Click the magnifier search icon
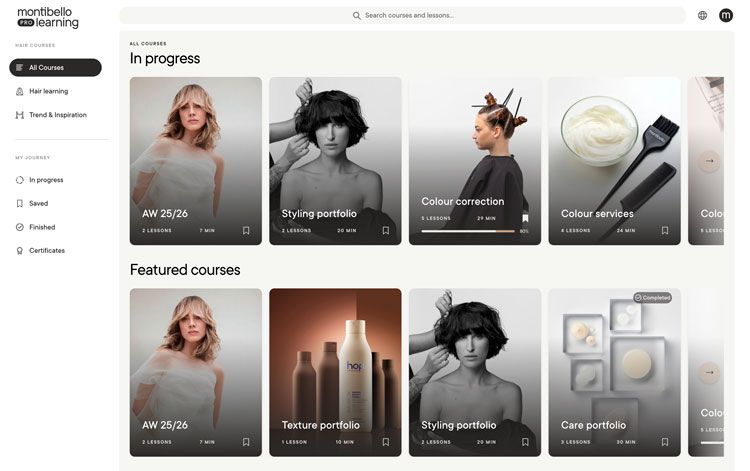The image size is (750, 471). [356, 16]
